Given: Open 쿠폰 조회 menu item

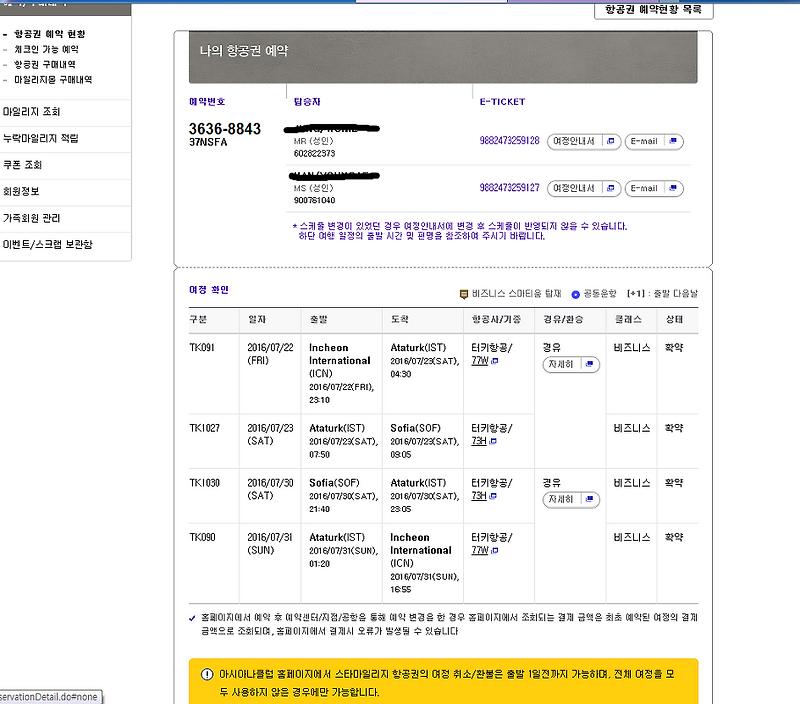Looking at the screenshot, I should tap(22, 165).
